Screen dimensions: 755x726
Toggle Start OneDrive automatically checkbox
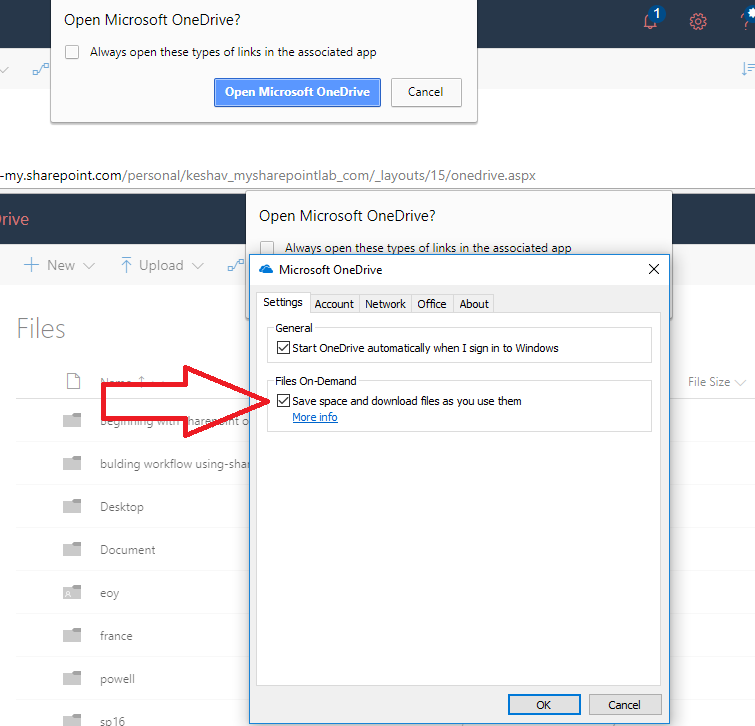pyautogui.click(x=283, y=348)
